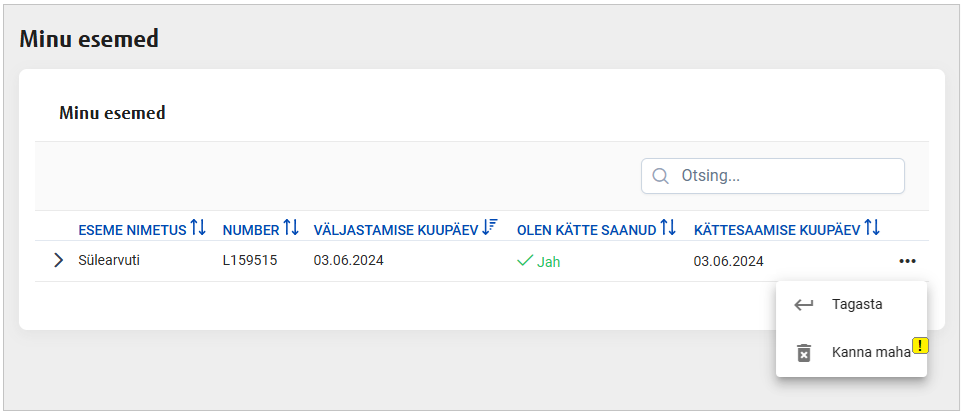Image resolution: width=968 pixels, height=420 pixels.
Task: Click the return arrow icon beside Tagasta
Action: pyautogui.click(x=804, y=305)
